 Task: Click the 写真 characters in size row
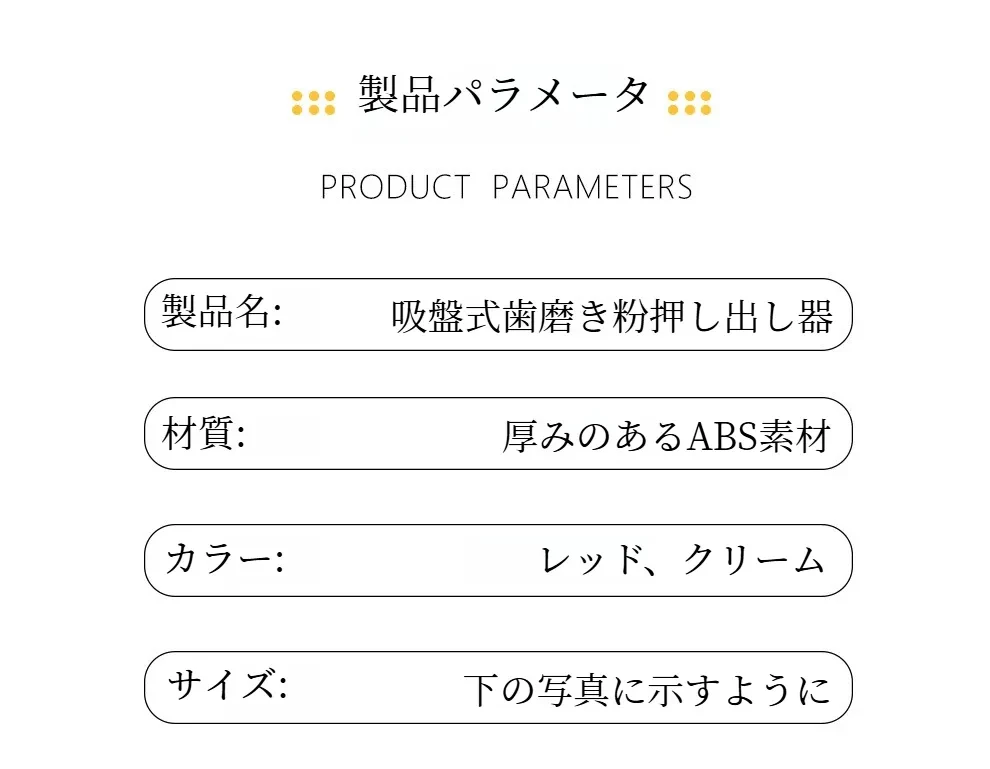tap(573, 689)
